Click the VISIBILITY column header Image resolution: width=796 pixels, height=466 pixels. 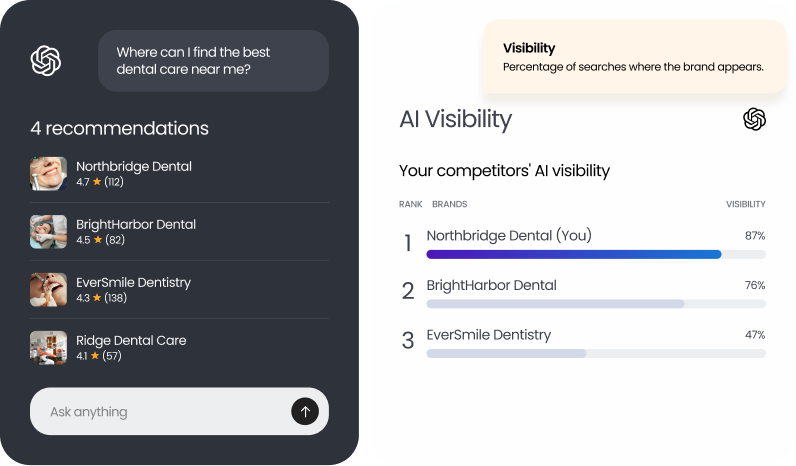[745, 204]
